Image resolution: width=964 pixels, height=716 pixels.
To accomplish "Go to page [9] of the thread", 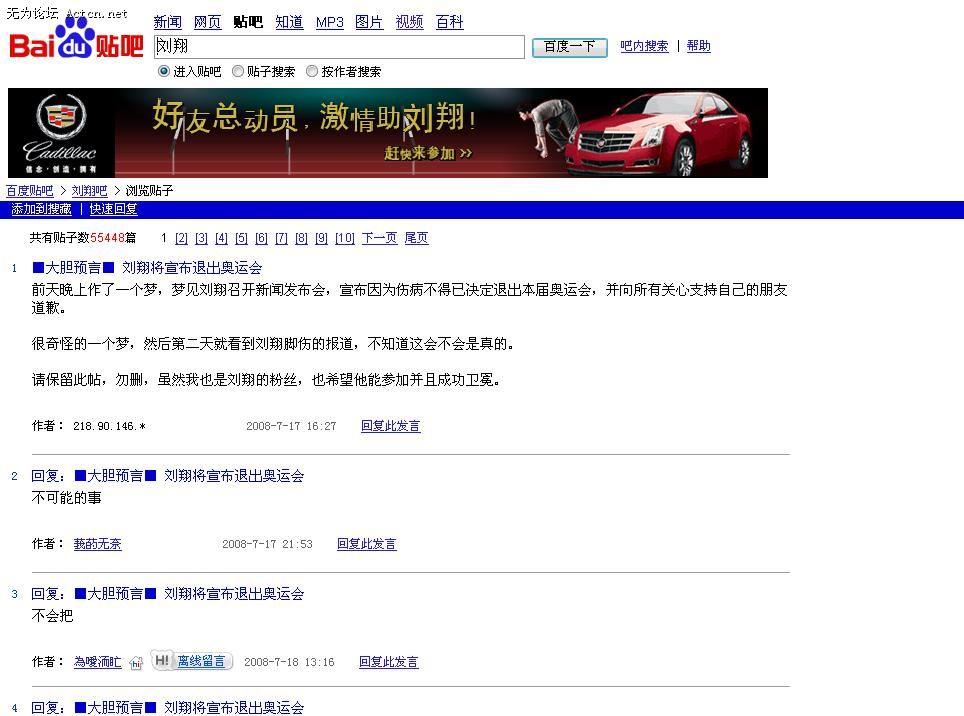I will pyautogui.click(x=321, y=238).
